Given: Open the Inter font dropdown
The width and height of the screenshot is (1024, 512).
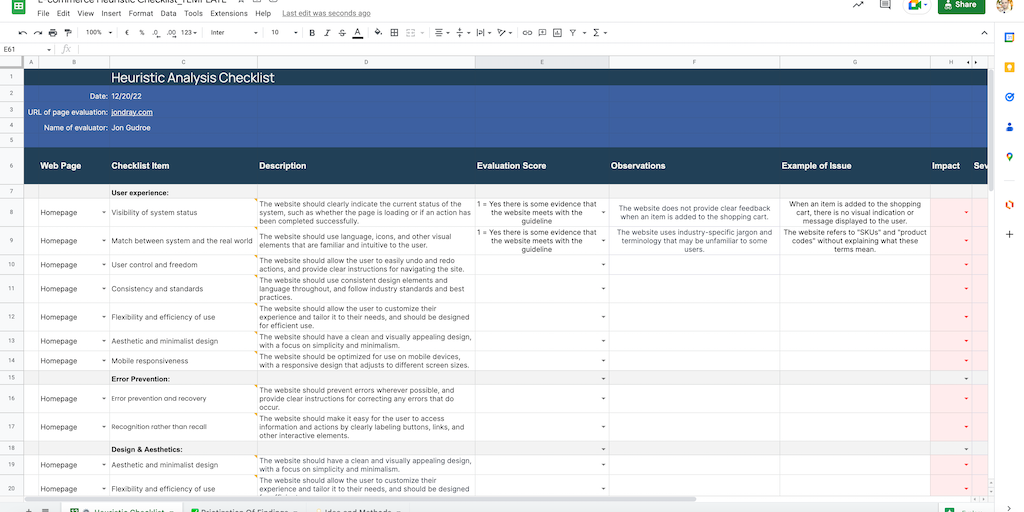Looking at the screenshot, I should [234, 33].
